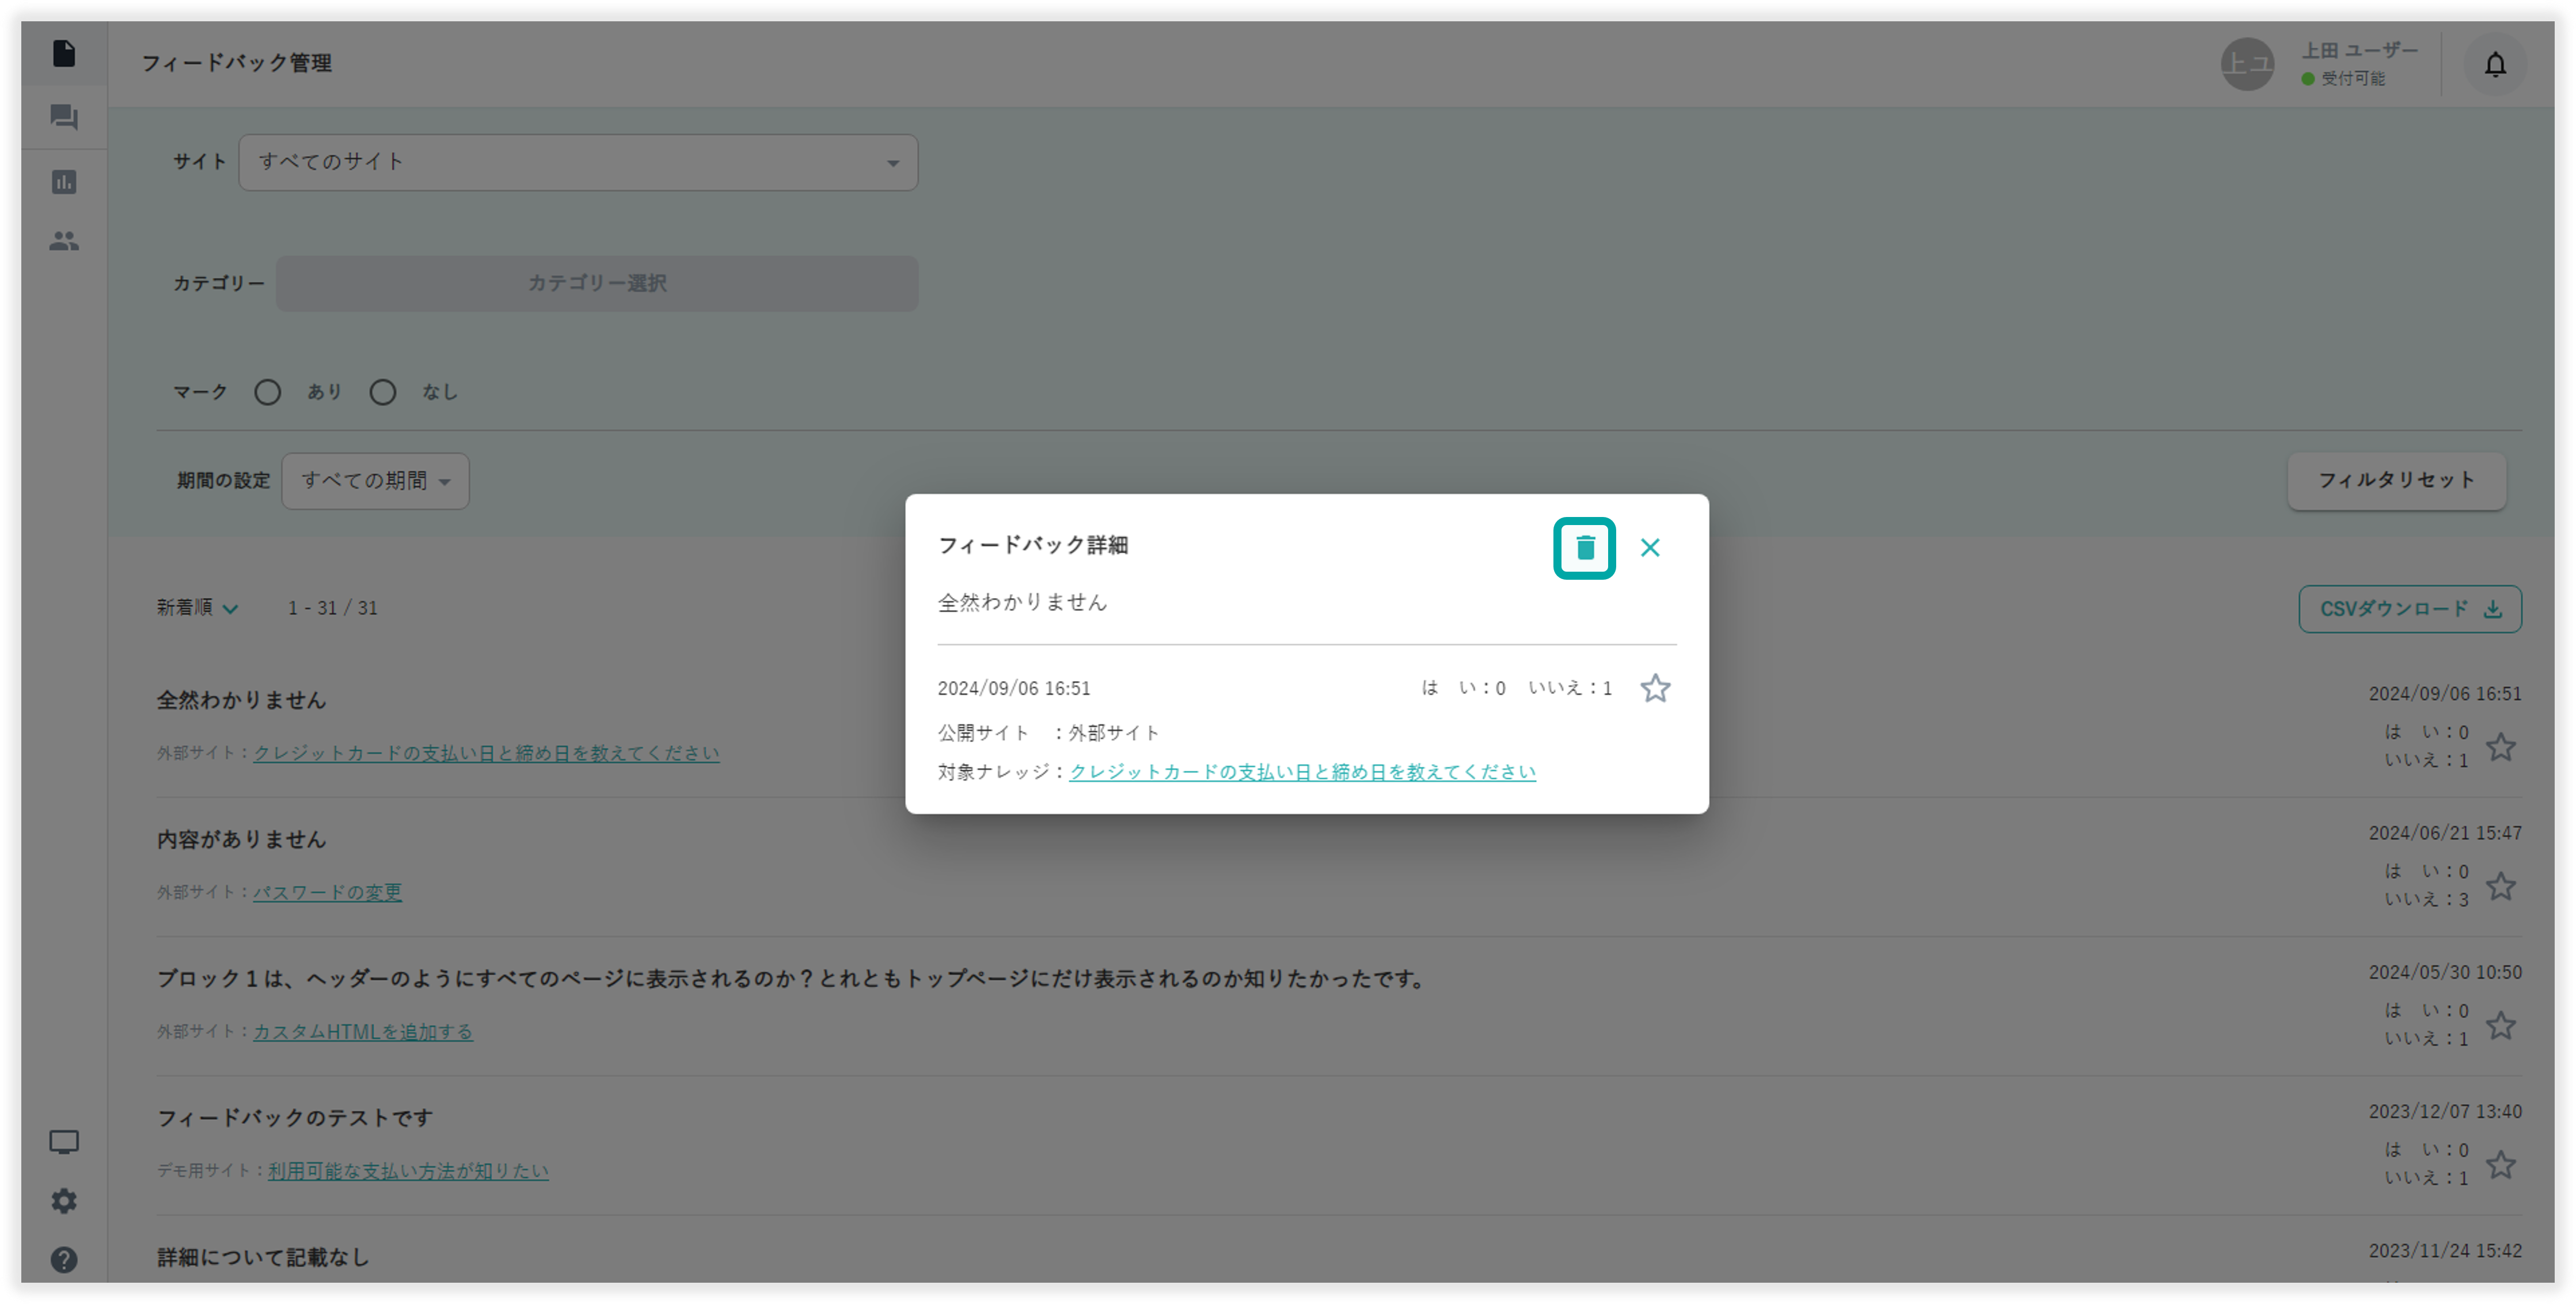Image resolution: width=2576 pixels, height=1304 pixels.
Task: Star the 全然わかりません feedback row
Action: click(x=2501, y=747)
